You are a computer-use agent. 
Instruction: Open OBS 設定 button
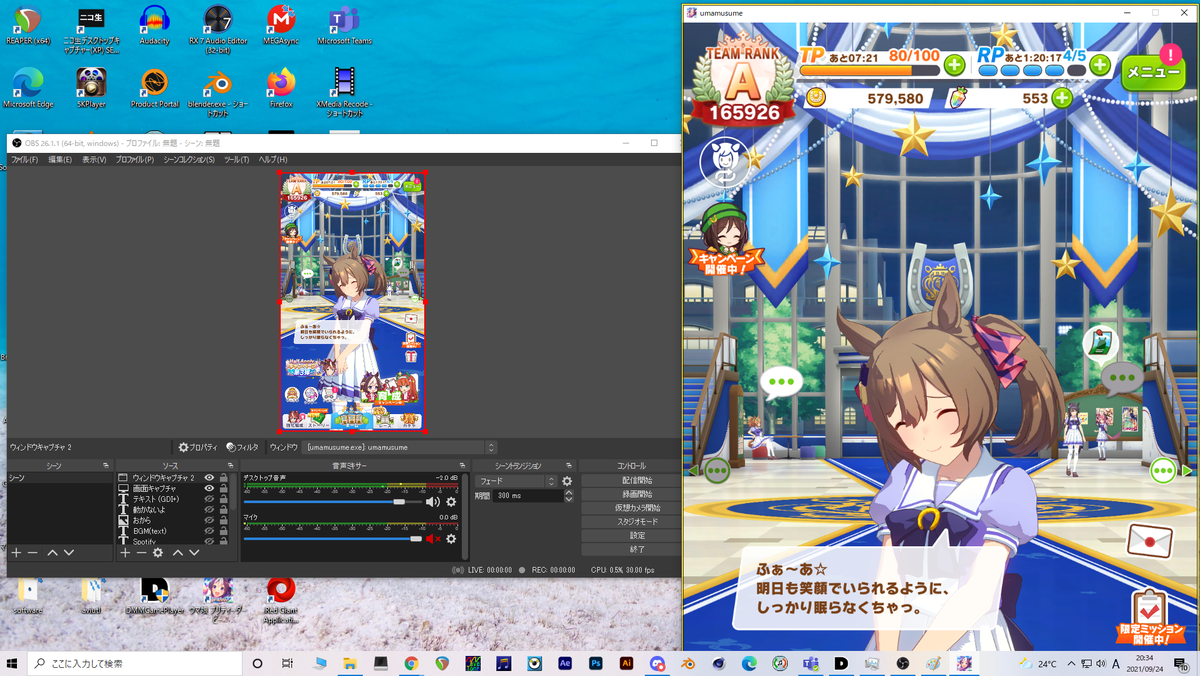(630, 535)
